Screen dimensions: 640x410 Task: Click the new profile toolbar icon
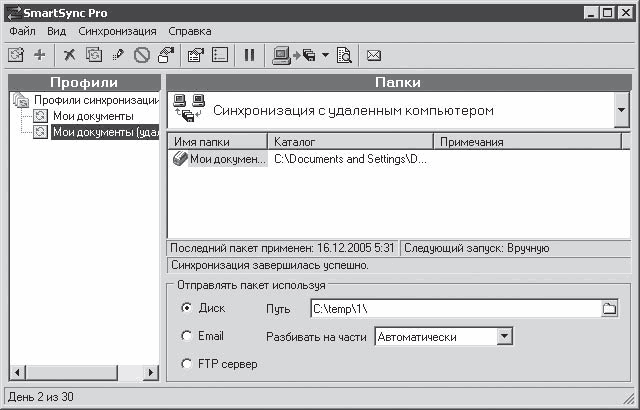point(16,55)
